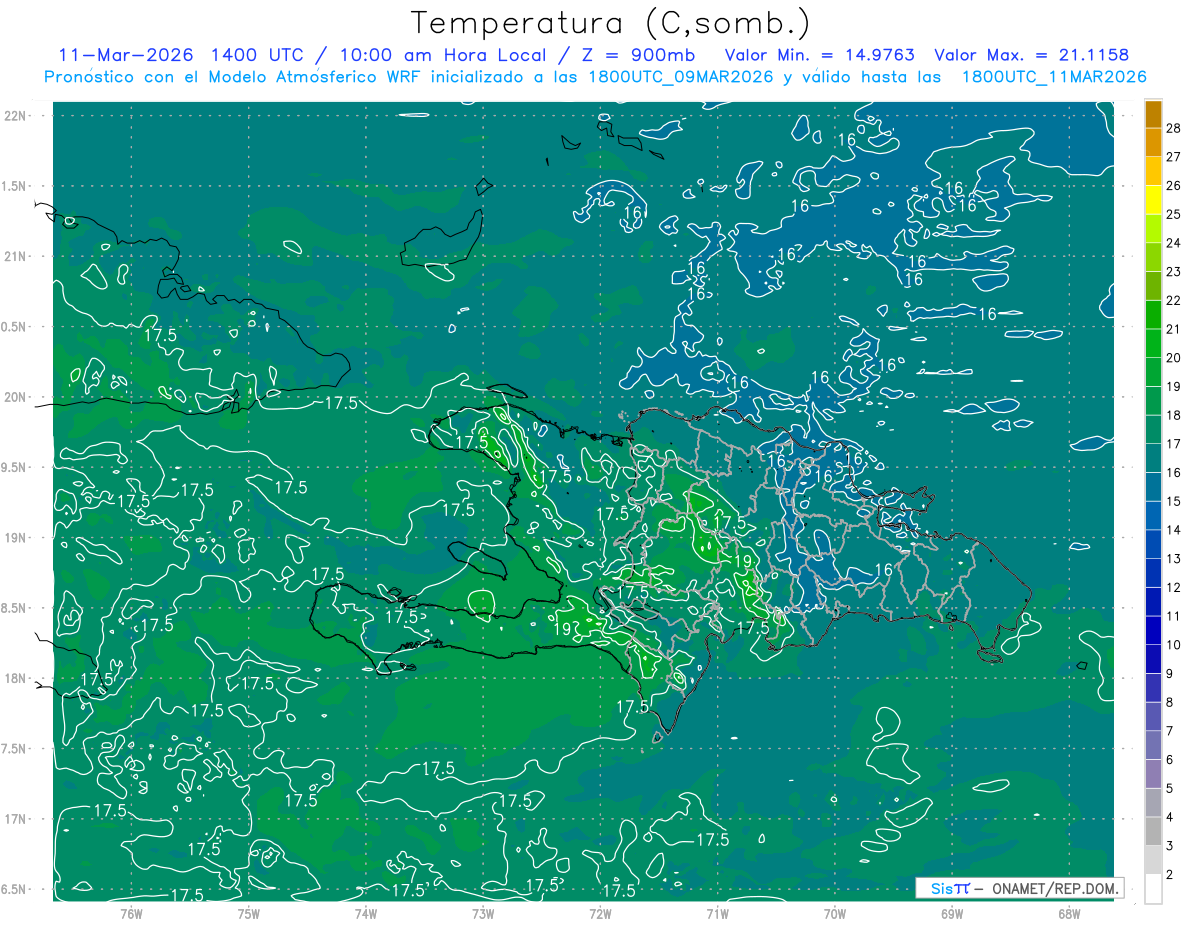Select the date text "11-Mar-2026"

click(125, 55)
